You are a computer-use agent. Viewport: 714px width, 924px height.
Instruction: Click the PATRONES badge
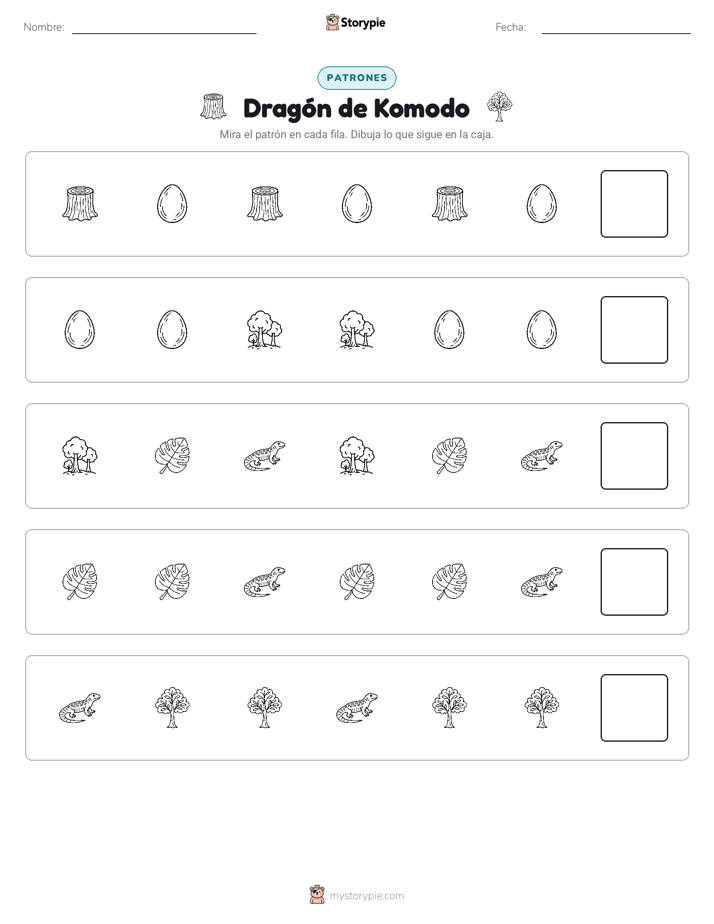357,78
